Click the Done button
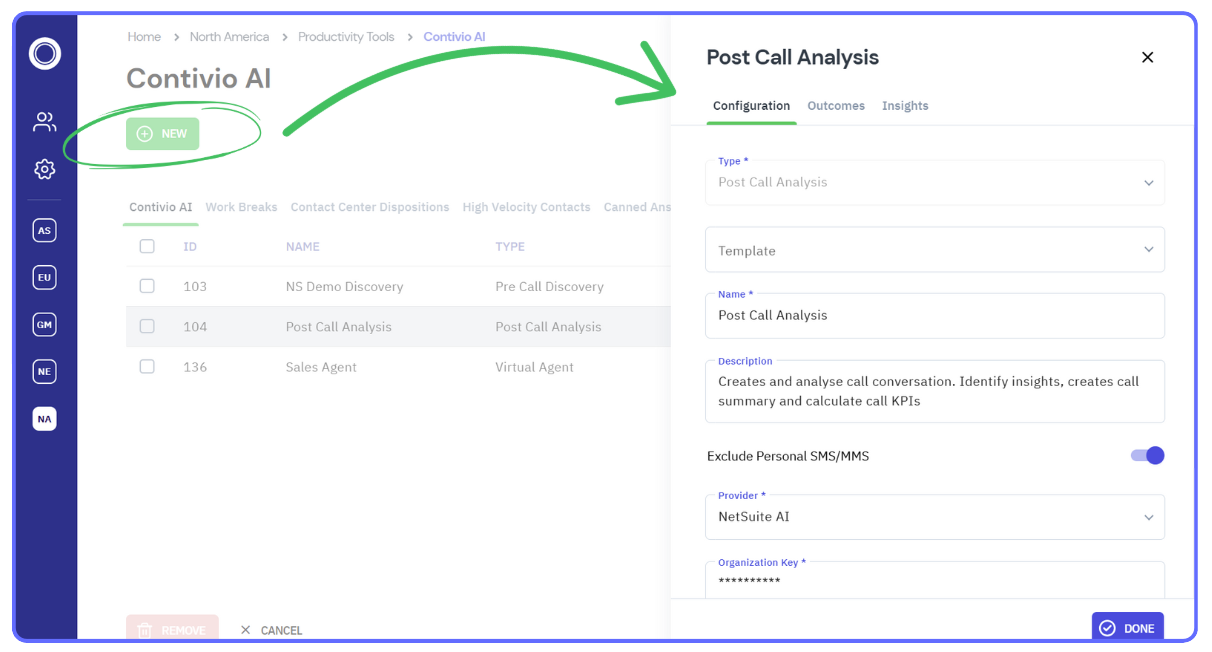Viewport: 1212px width, 652px height. point(1127,628)
